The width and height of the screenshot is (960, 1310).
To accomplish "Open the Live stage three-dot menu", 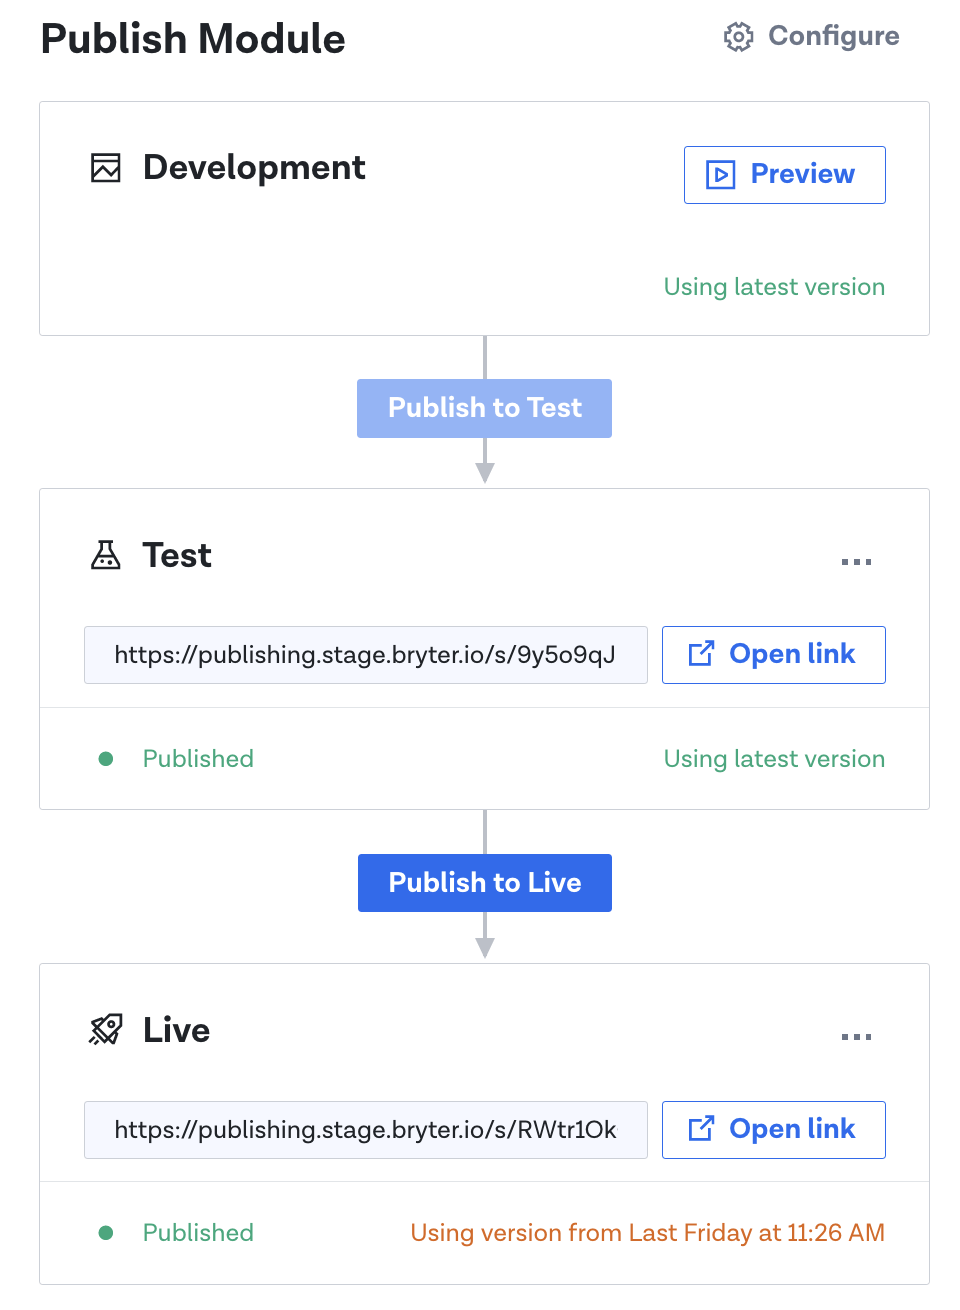I will click(856, 1037).
